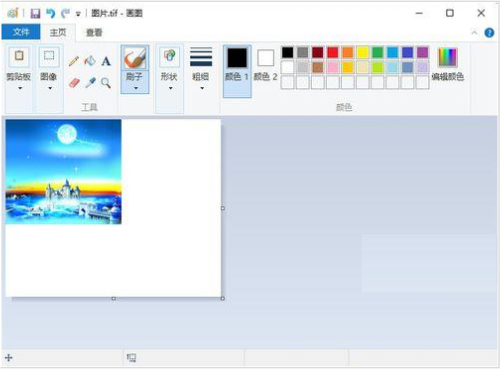Collapse the ribbon with the chevron
The image size is (500, 370).
[x=474, y=33]
